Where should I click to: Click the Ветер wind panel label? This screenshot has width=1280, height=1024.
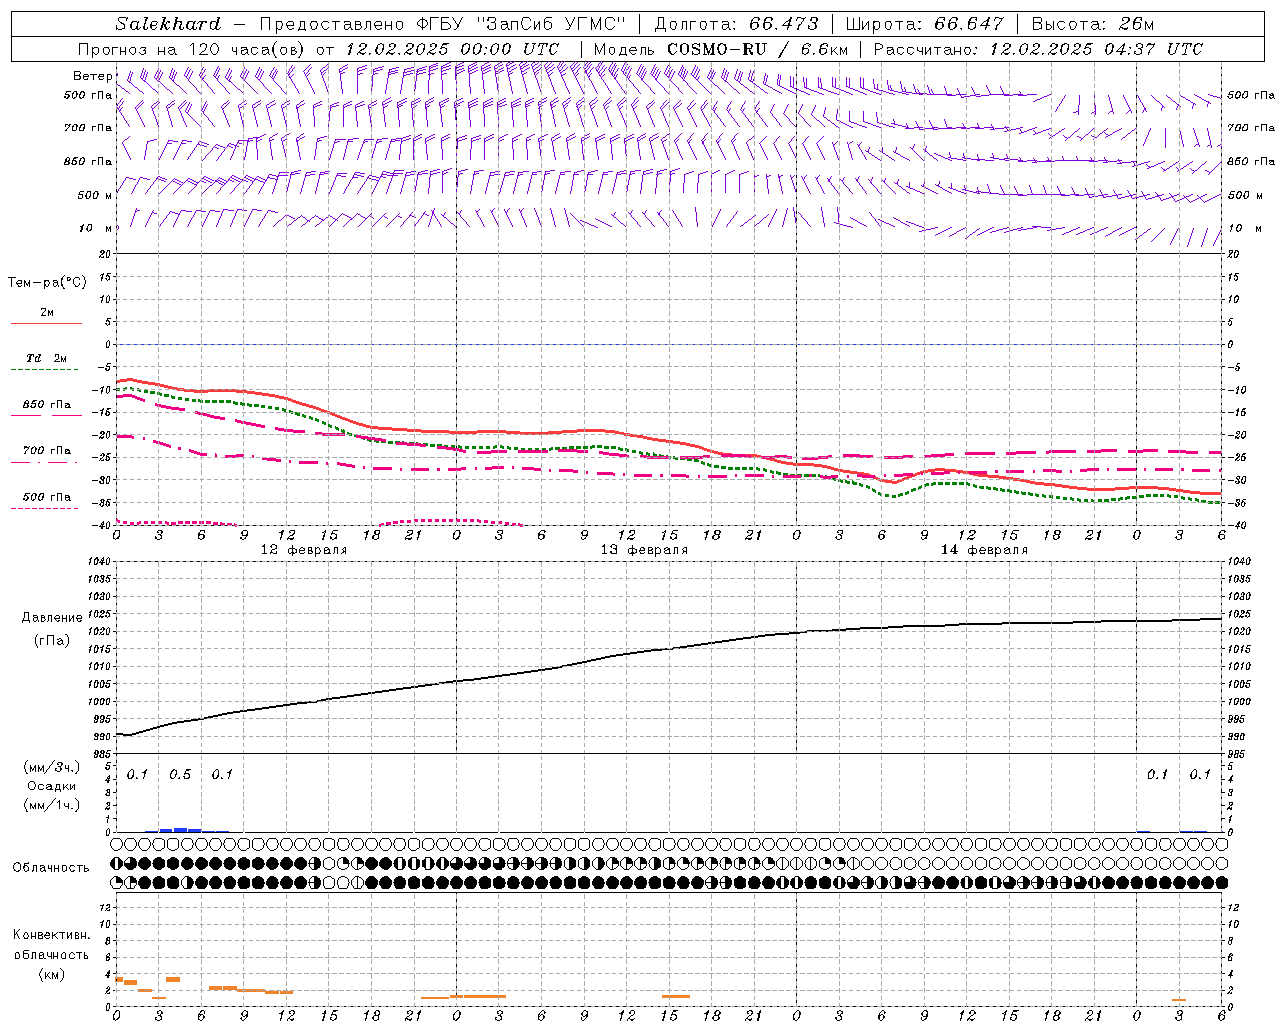(x=92, y=76)
